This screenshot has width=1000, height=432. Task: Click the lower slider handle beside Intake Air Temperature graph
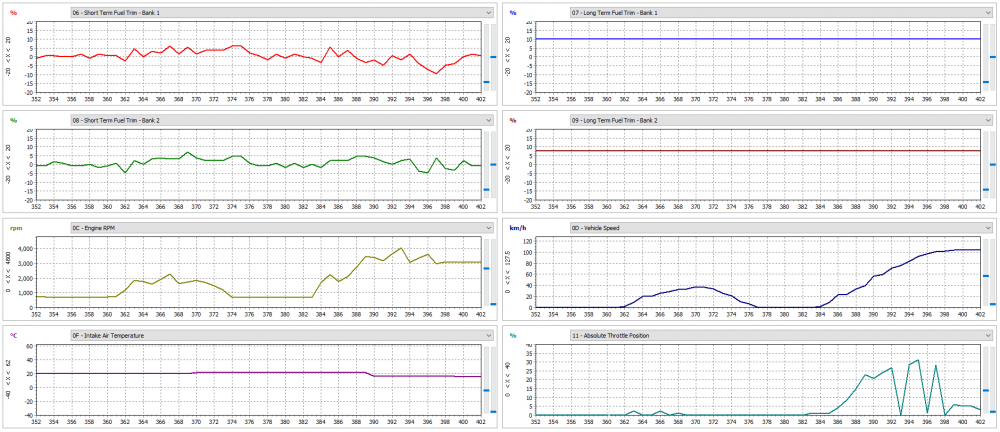[x=493, y=412]
